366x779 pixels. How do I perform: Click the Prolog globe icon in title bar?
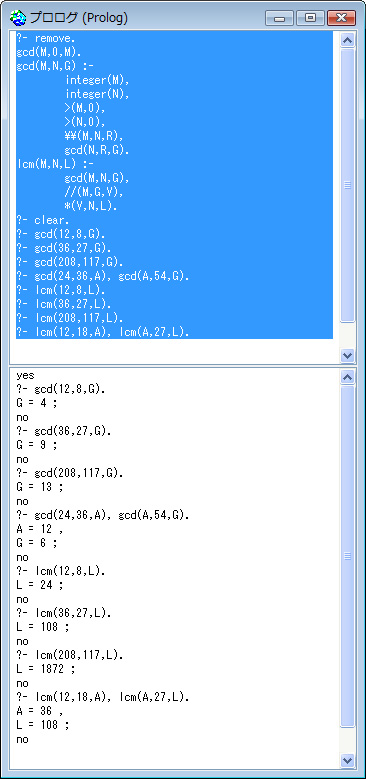[18, 18]
